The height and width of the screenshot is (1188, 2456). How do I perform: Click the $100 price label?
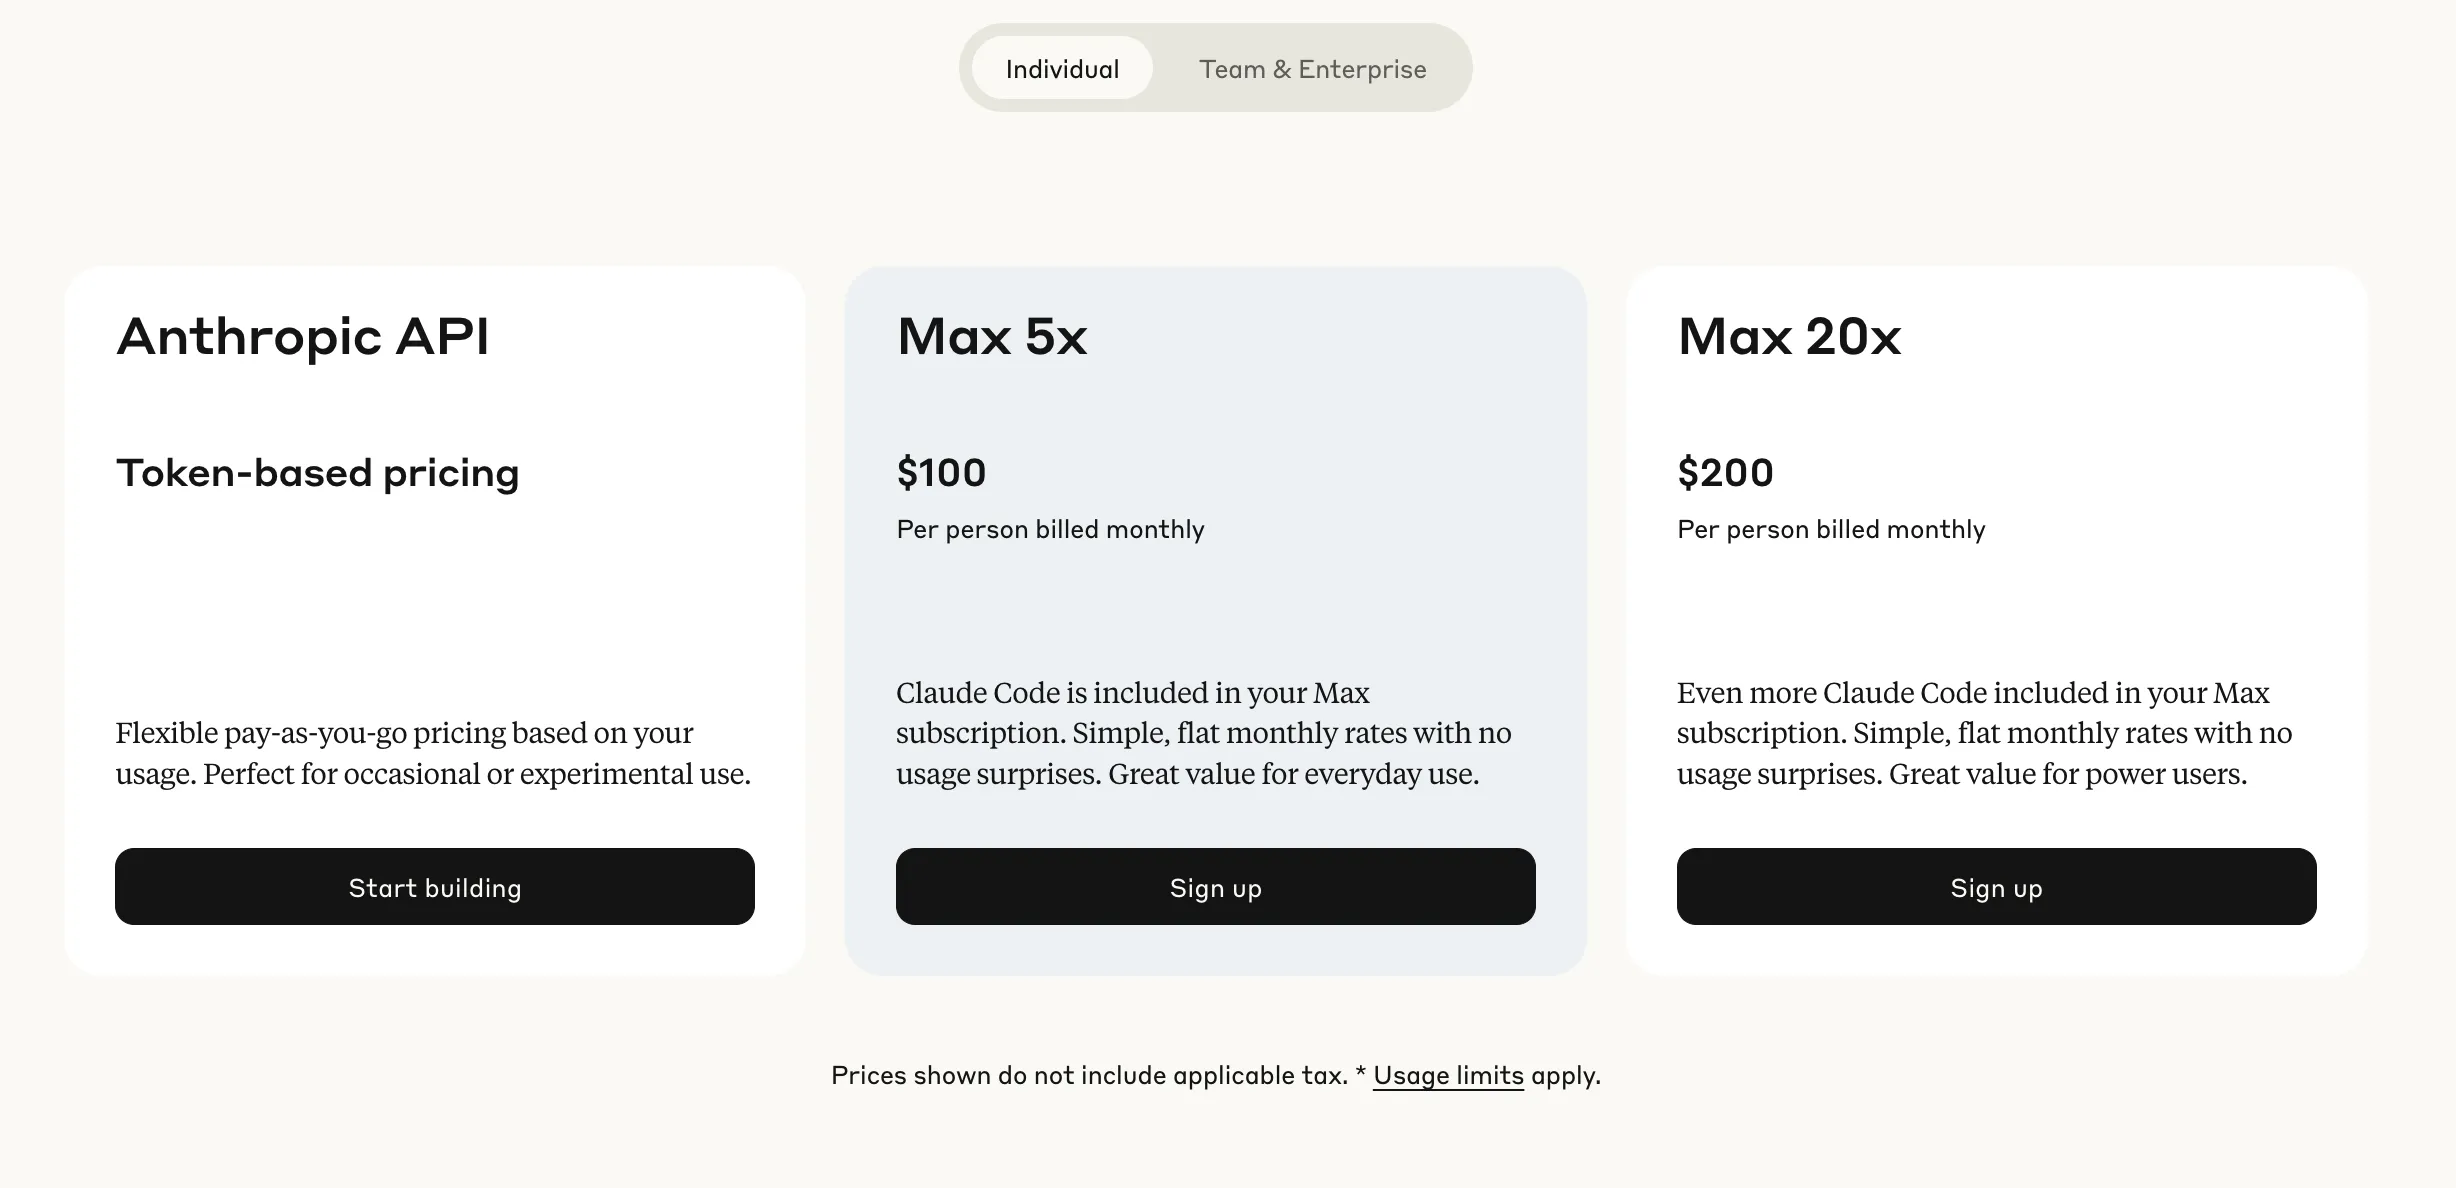tap(941, 472)
